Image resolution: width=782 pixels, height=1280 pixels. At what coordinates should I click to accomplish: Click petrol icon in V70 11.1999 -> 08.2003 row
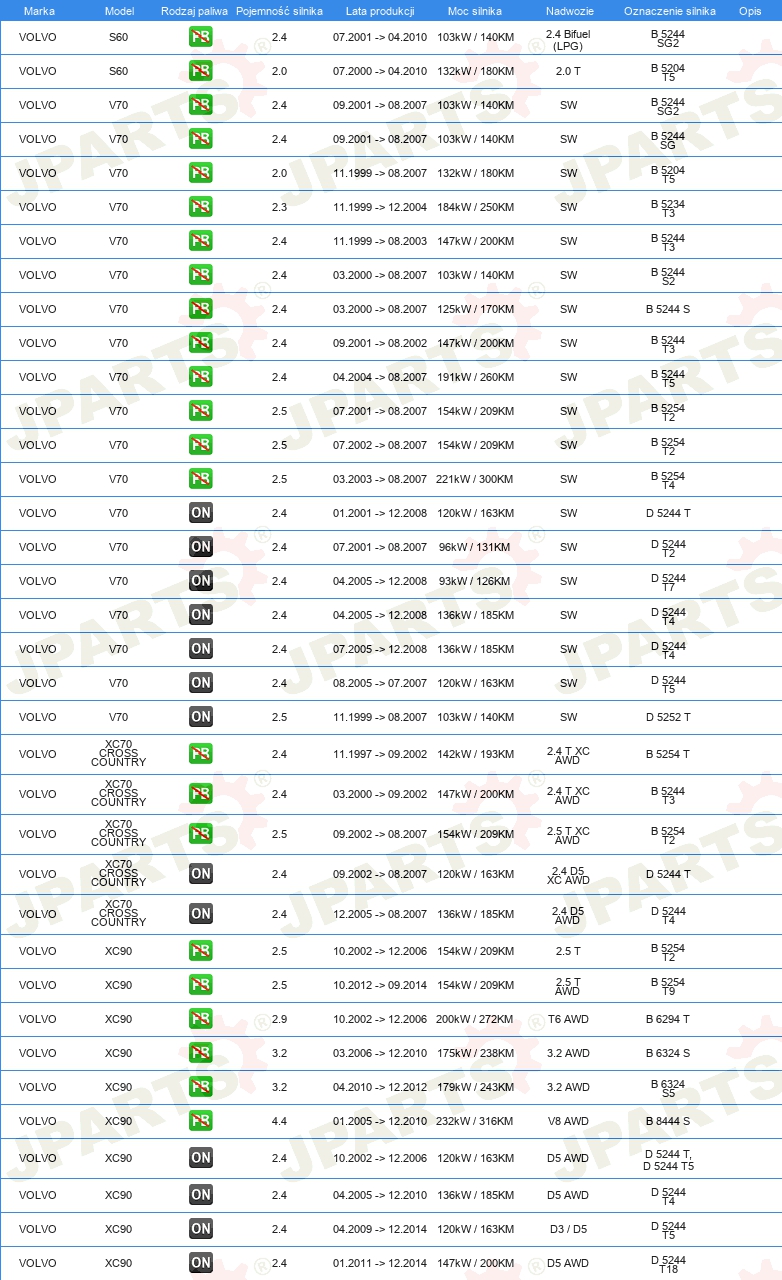(x=200, y=241)
